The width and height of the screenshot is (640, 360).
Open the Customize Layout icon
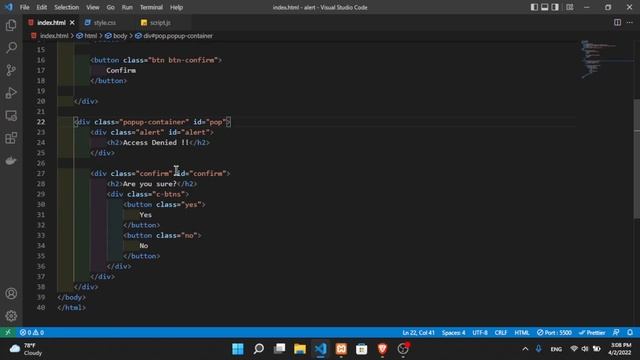570,7
